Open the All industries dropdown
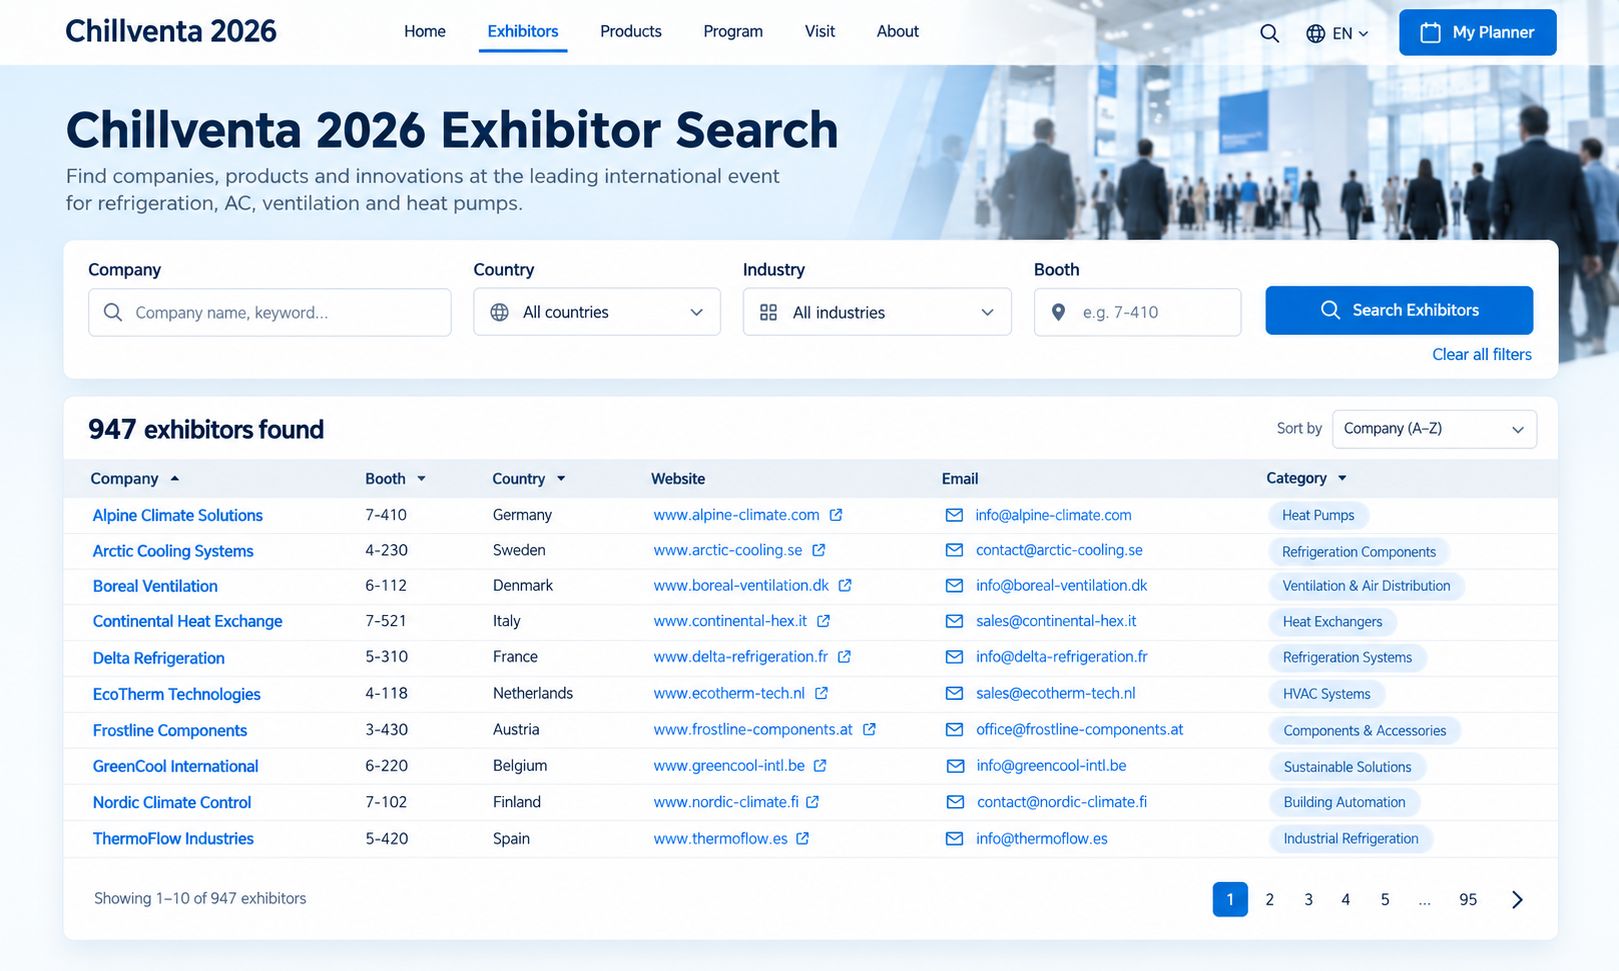 click(x=877, y=312)
